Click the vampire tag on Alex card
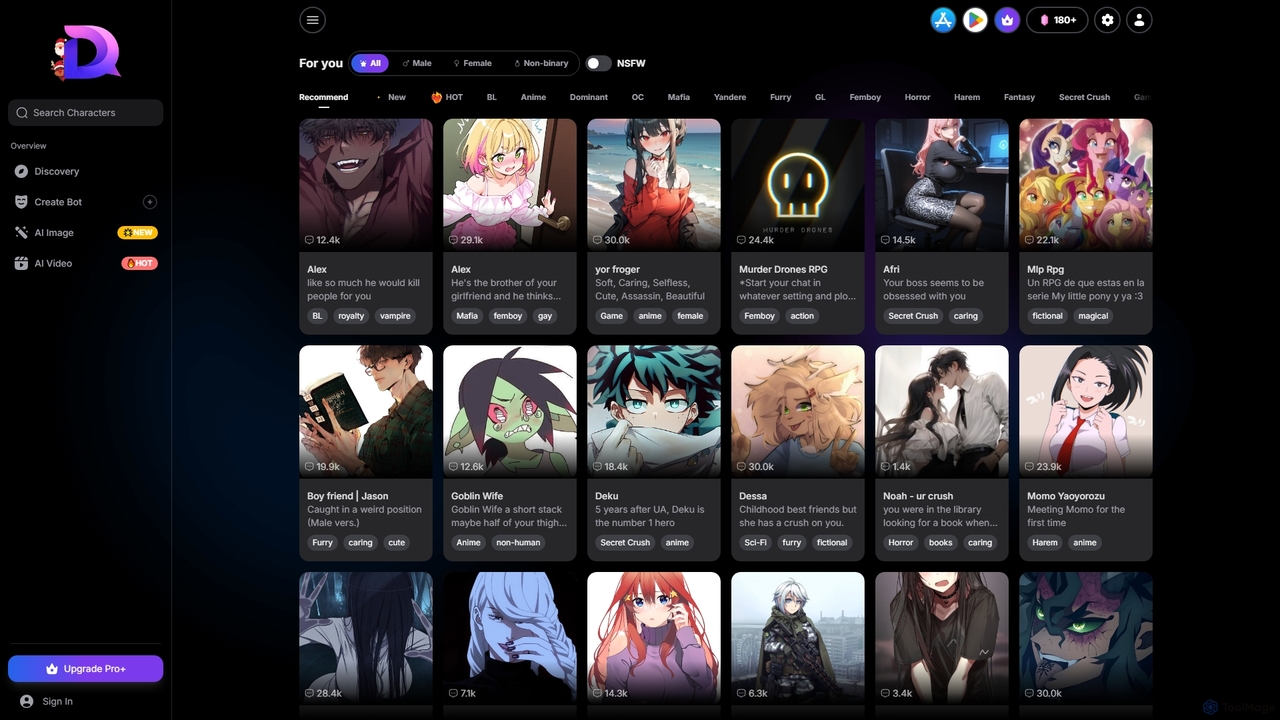Screen dimensions: 1280x720 395,316
